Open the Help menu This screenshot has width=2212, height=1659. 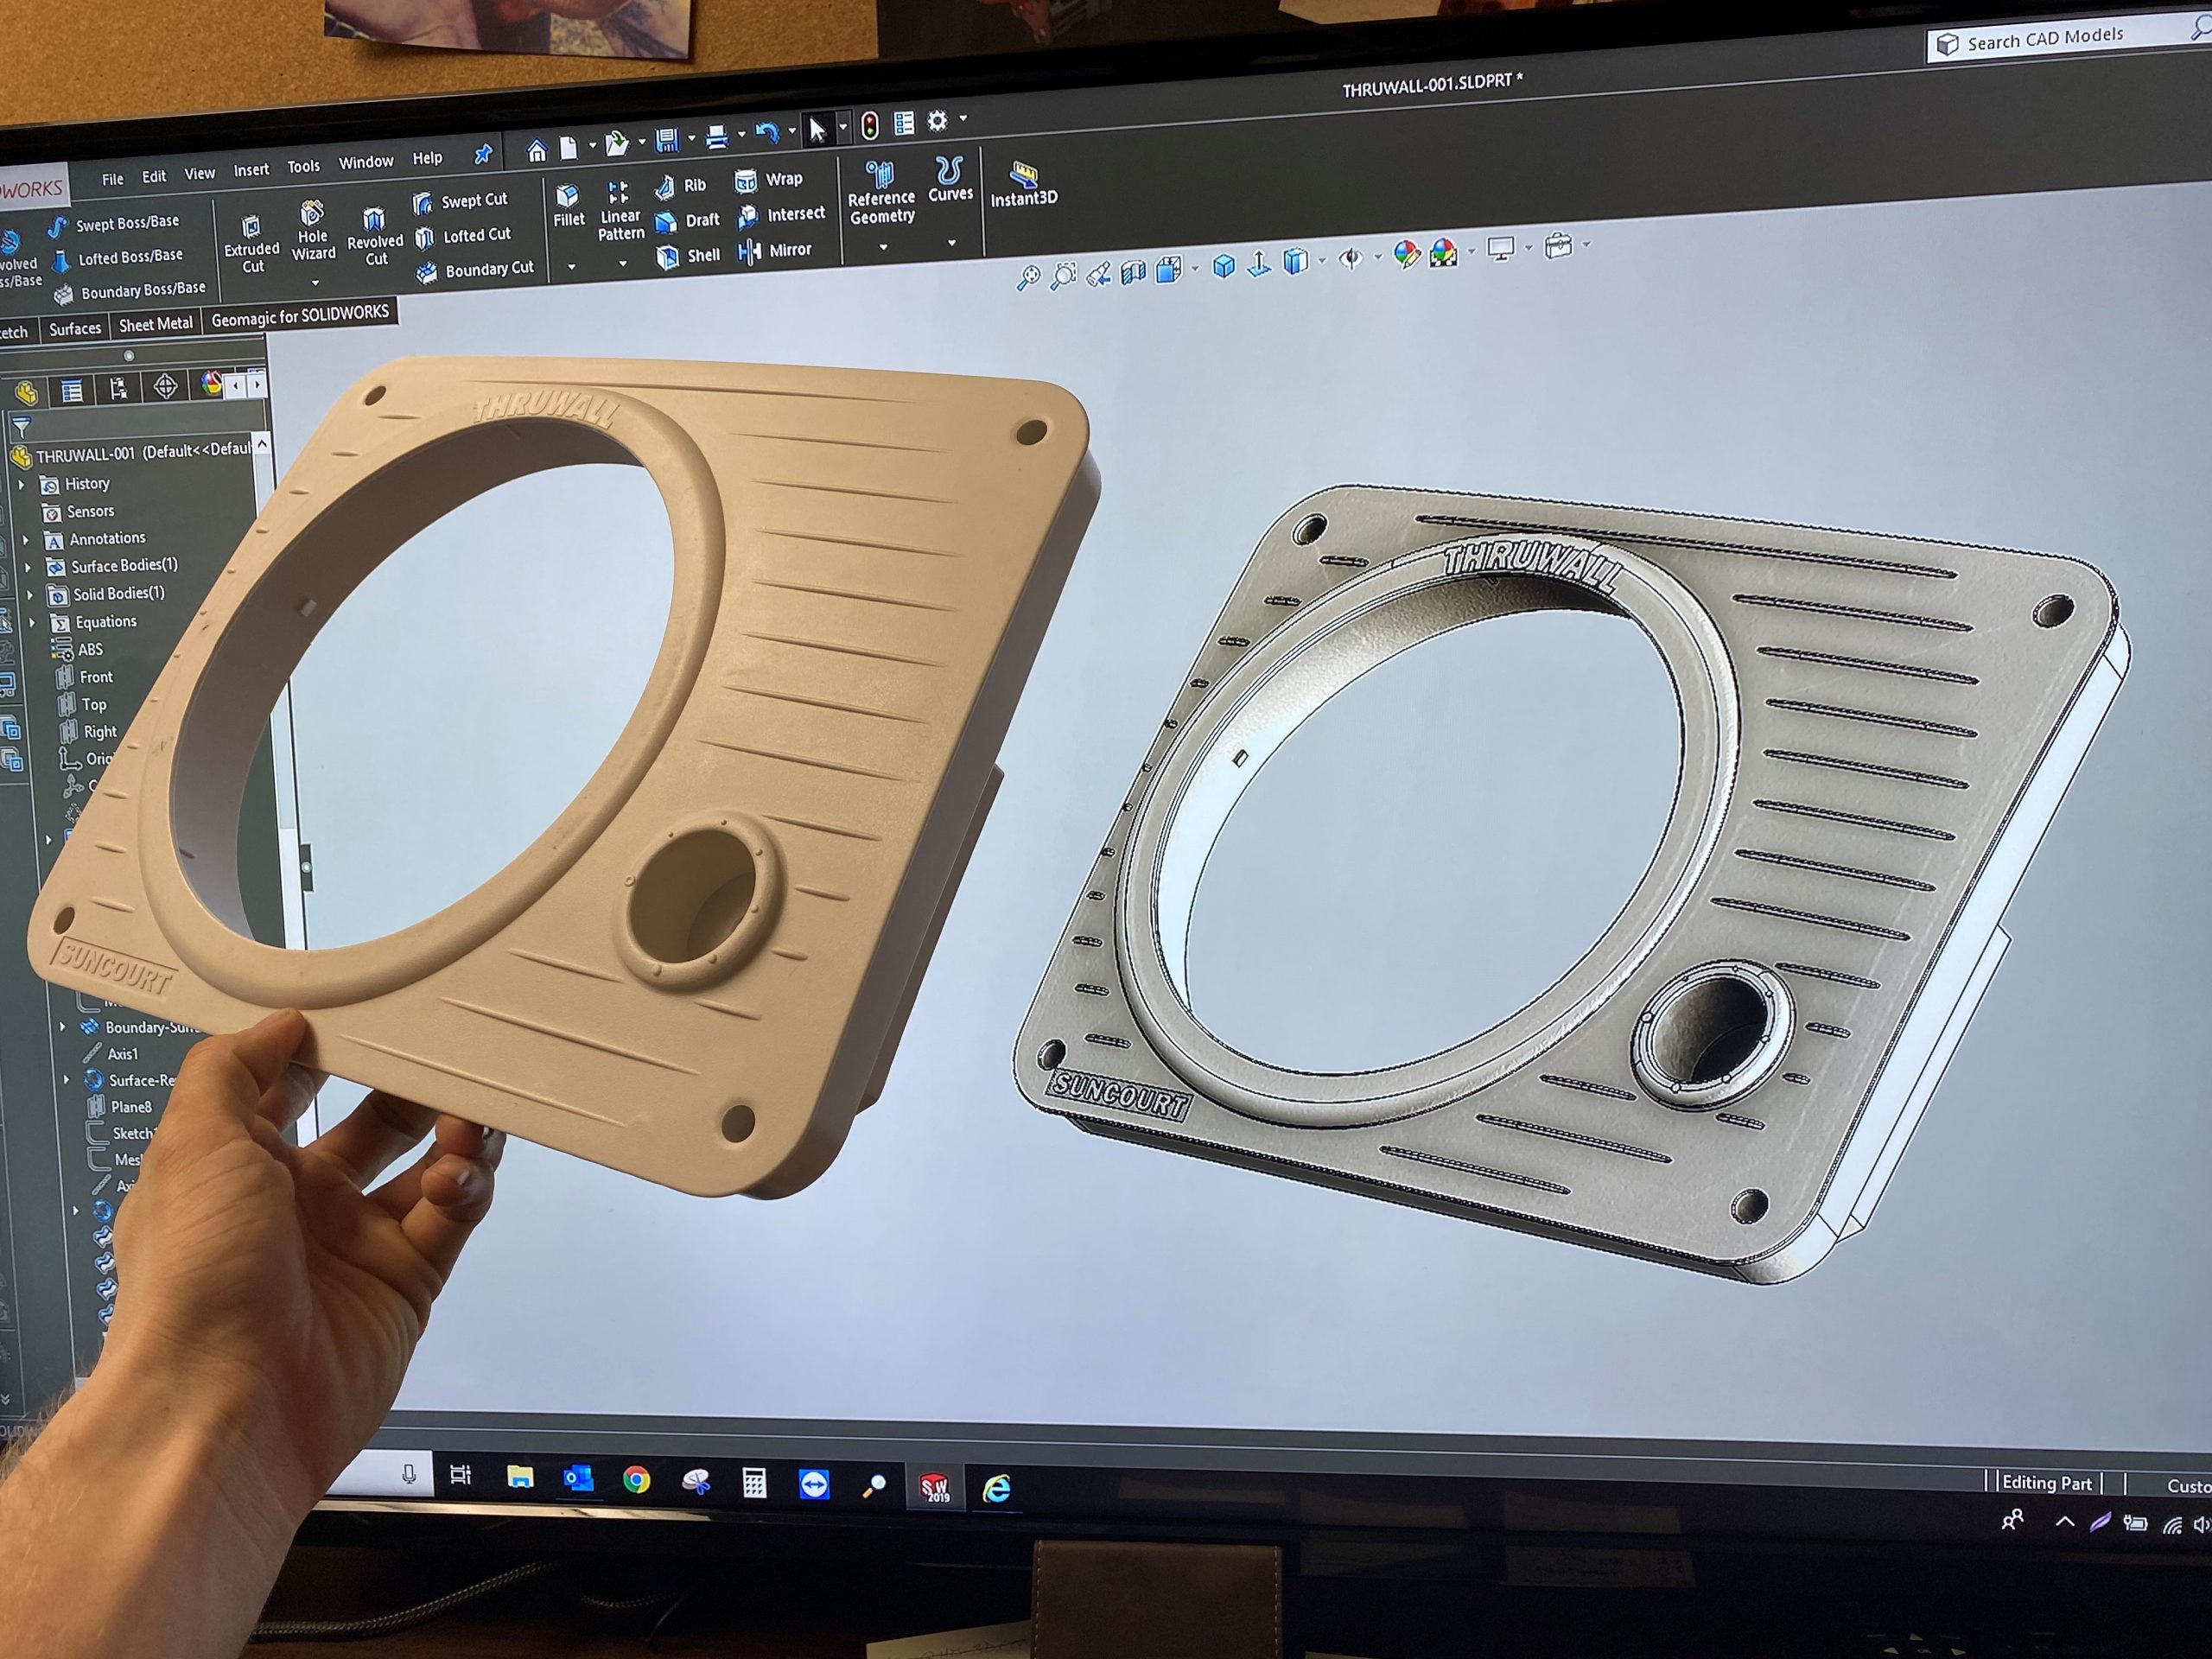coord(427,158)
